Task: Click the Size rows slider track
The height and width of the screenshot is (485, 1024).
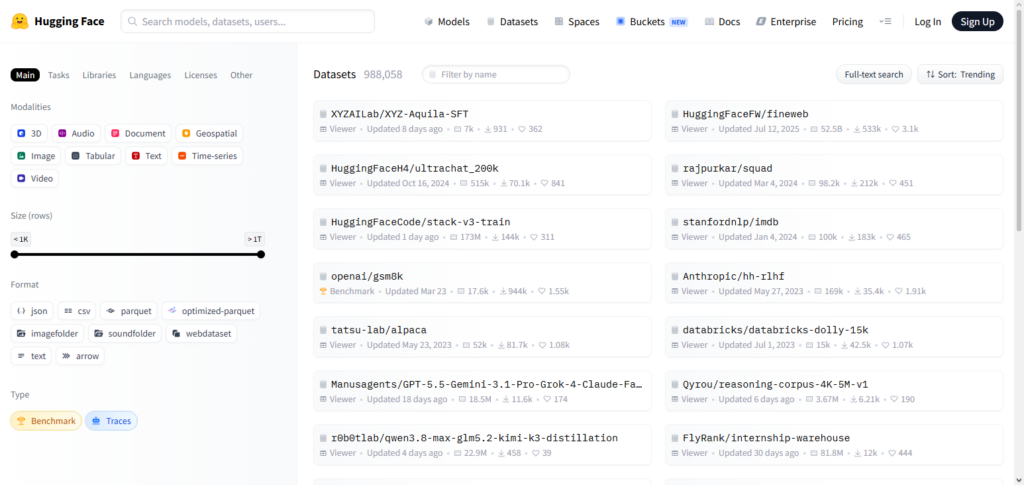Action: [x=137, y=255]
